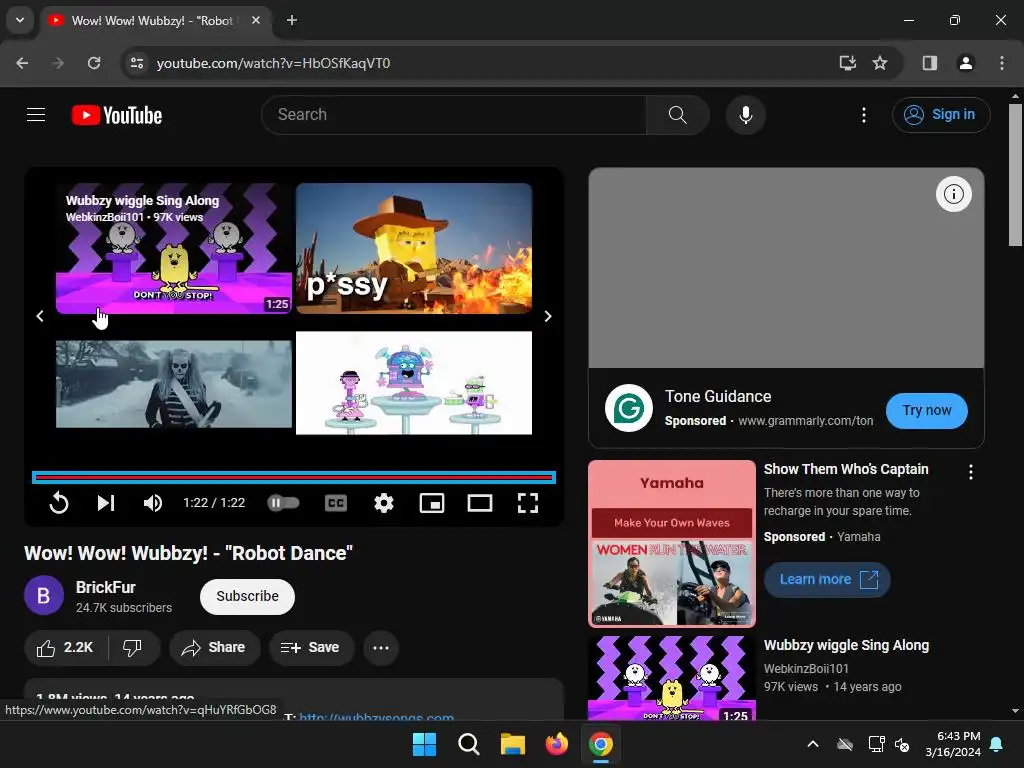Screen dimensions: 1024x768
Task: Mute the video volume
Action: (x=153, y=503)
